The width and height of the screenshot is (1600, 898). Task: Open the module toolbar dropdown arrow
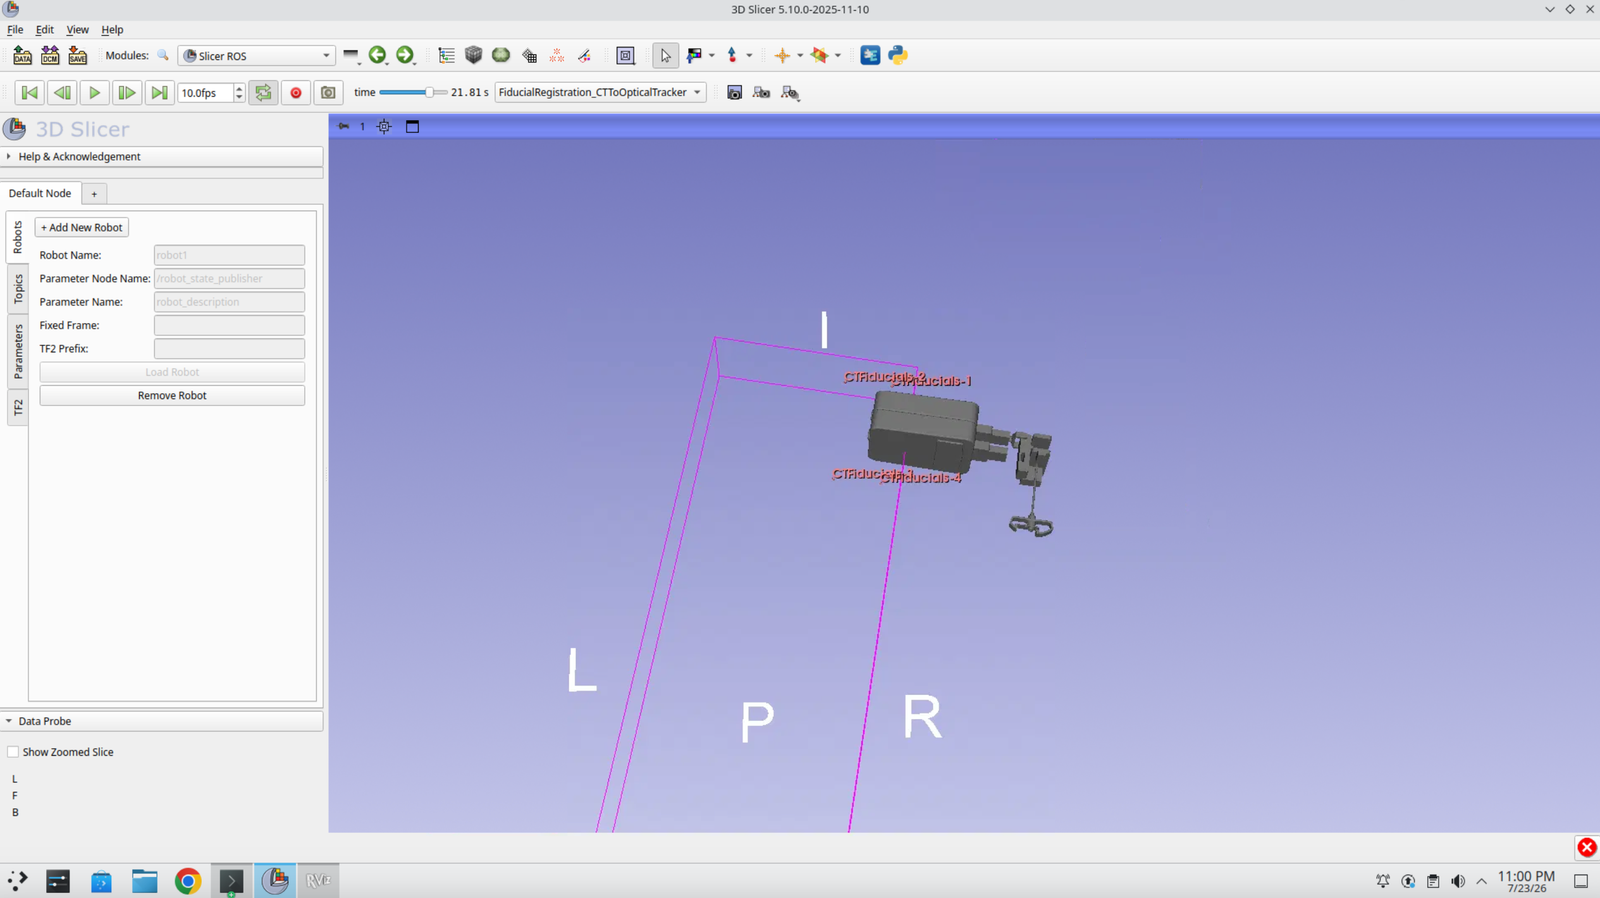(x=351, y=56)
